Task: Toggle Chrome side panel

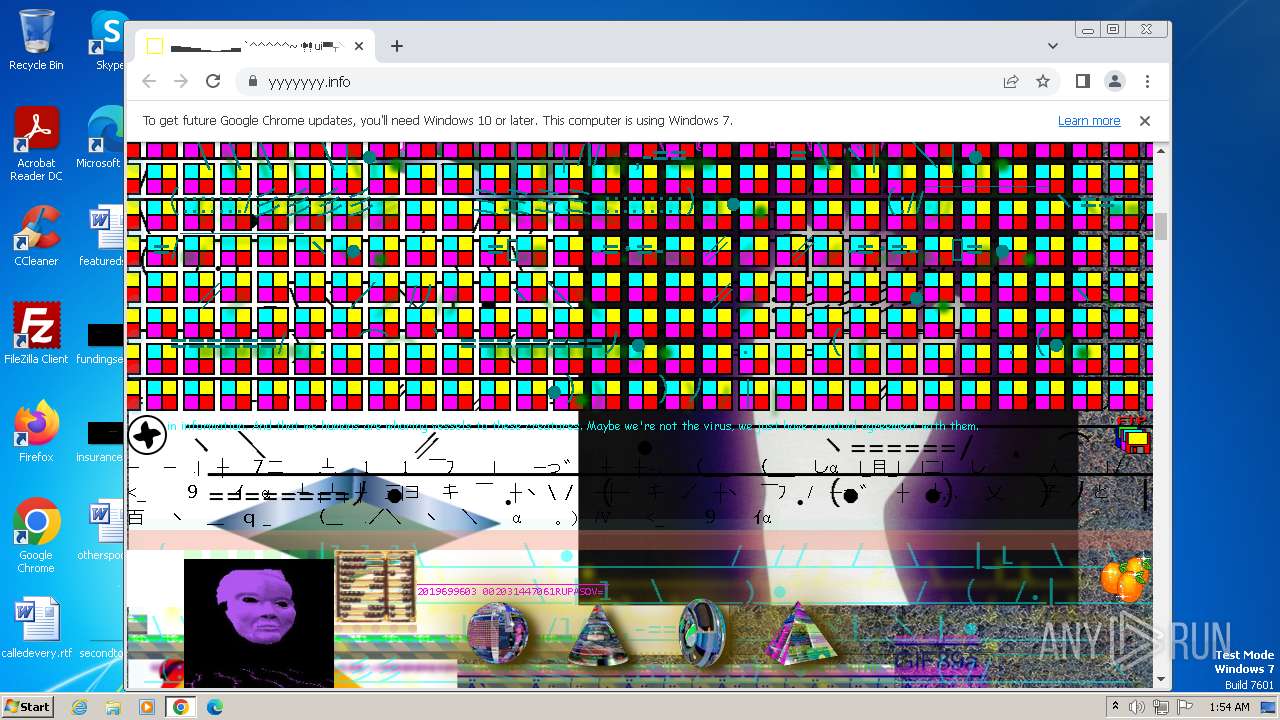Action: pyautogui.click(x=1083, y=82)
